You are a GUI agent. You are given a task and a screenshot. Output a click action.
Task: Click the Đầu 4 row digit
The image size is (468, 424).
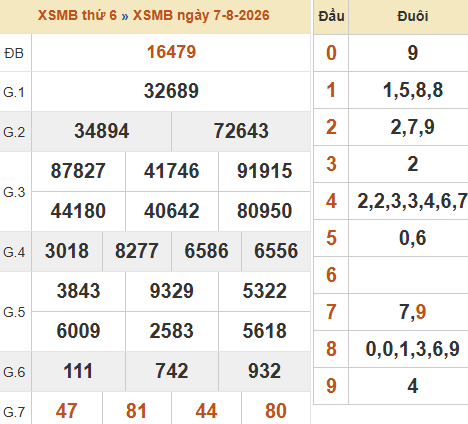pyautogui.click(x=331, y=201)
